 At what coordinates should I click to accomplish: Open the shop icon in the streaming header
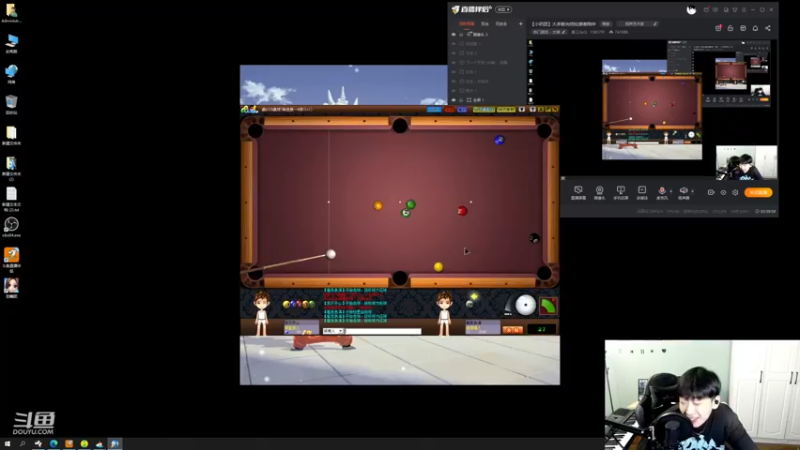(x=743, y=28)
